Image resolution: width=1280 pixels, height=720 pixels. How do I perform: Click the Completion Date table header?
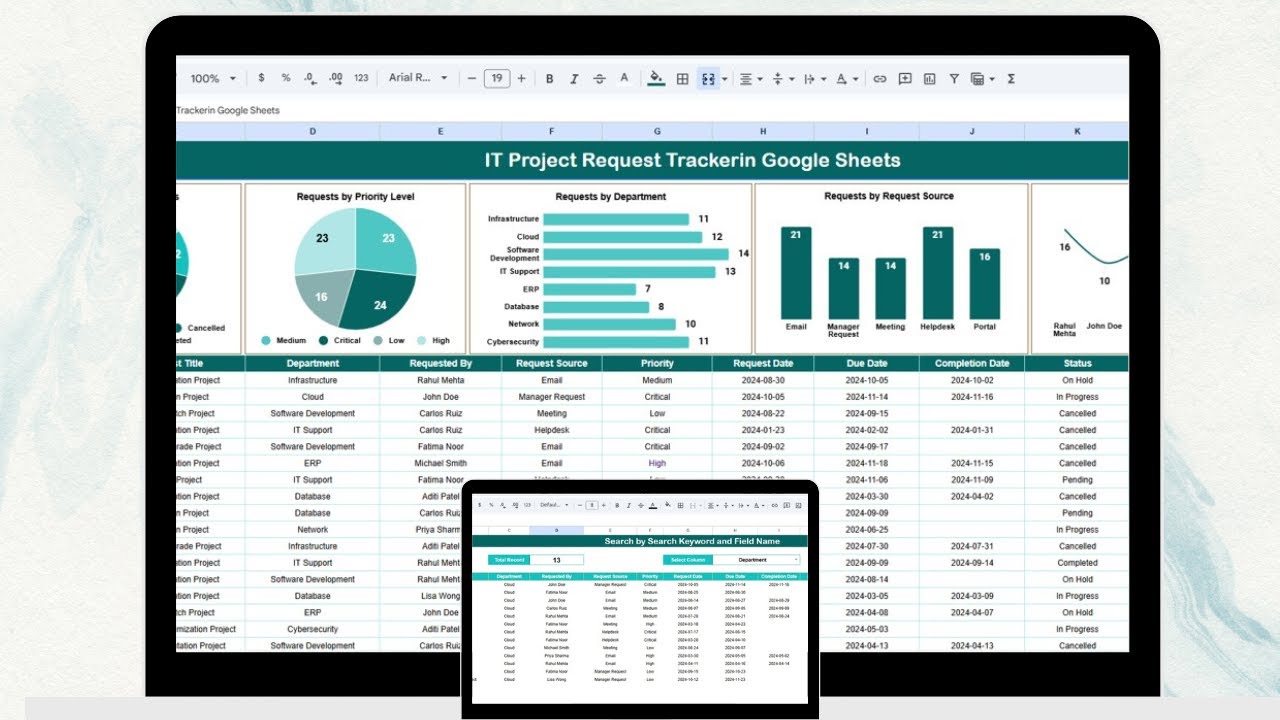(x=972, y=363)
